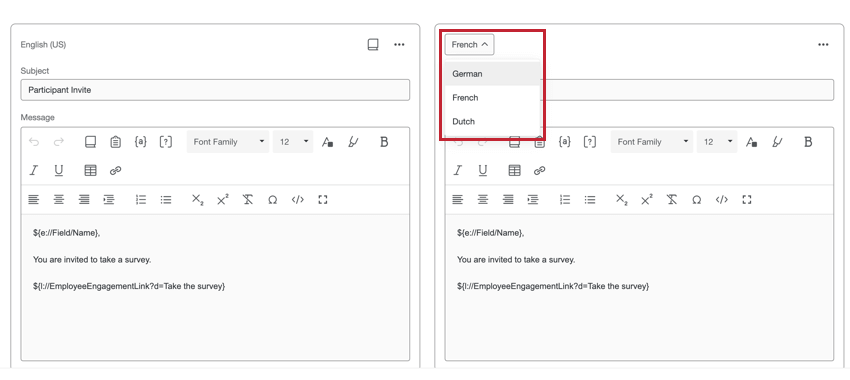
Task: Insert a bulleted list in the French editor
Action: [590, 200]
